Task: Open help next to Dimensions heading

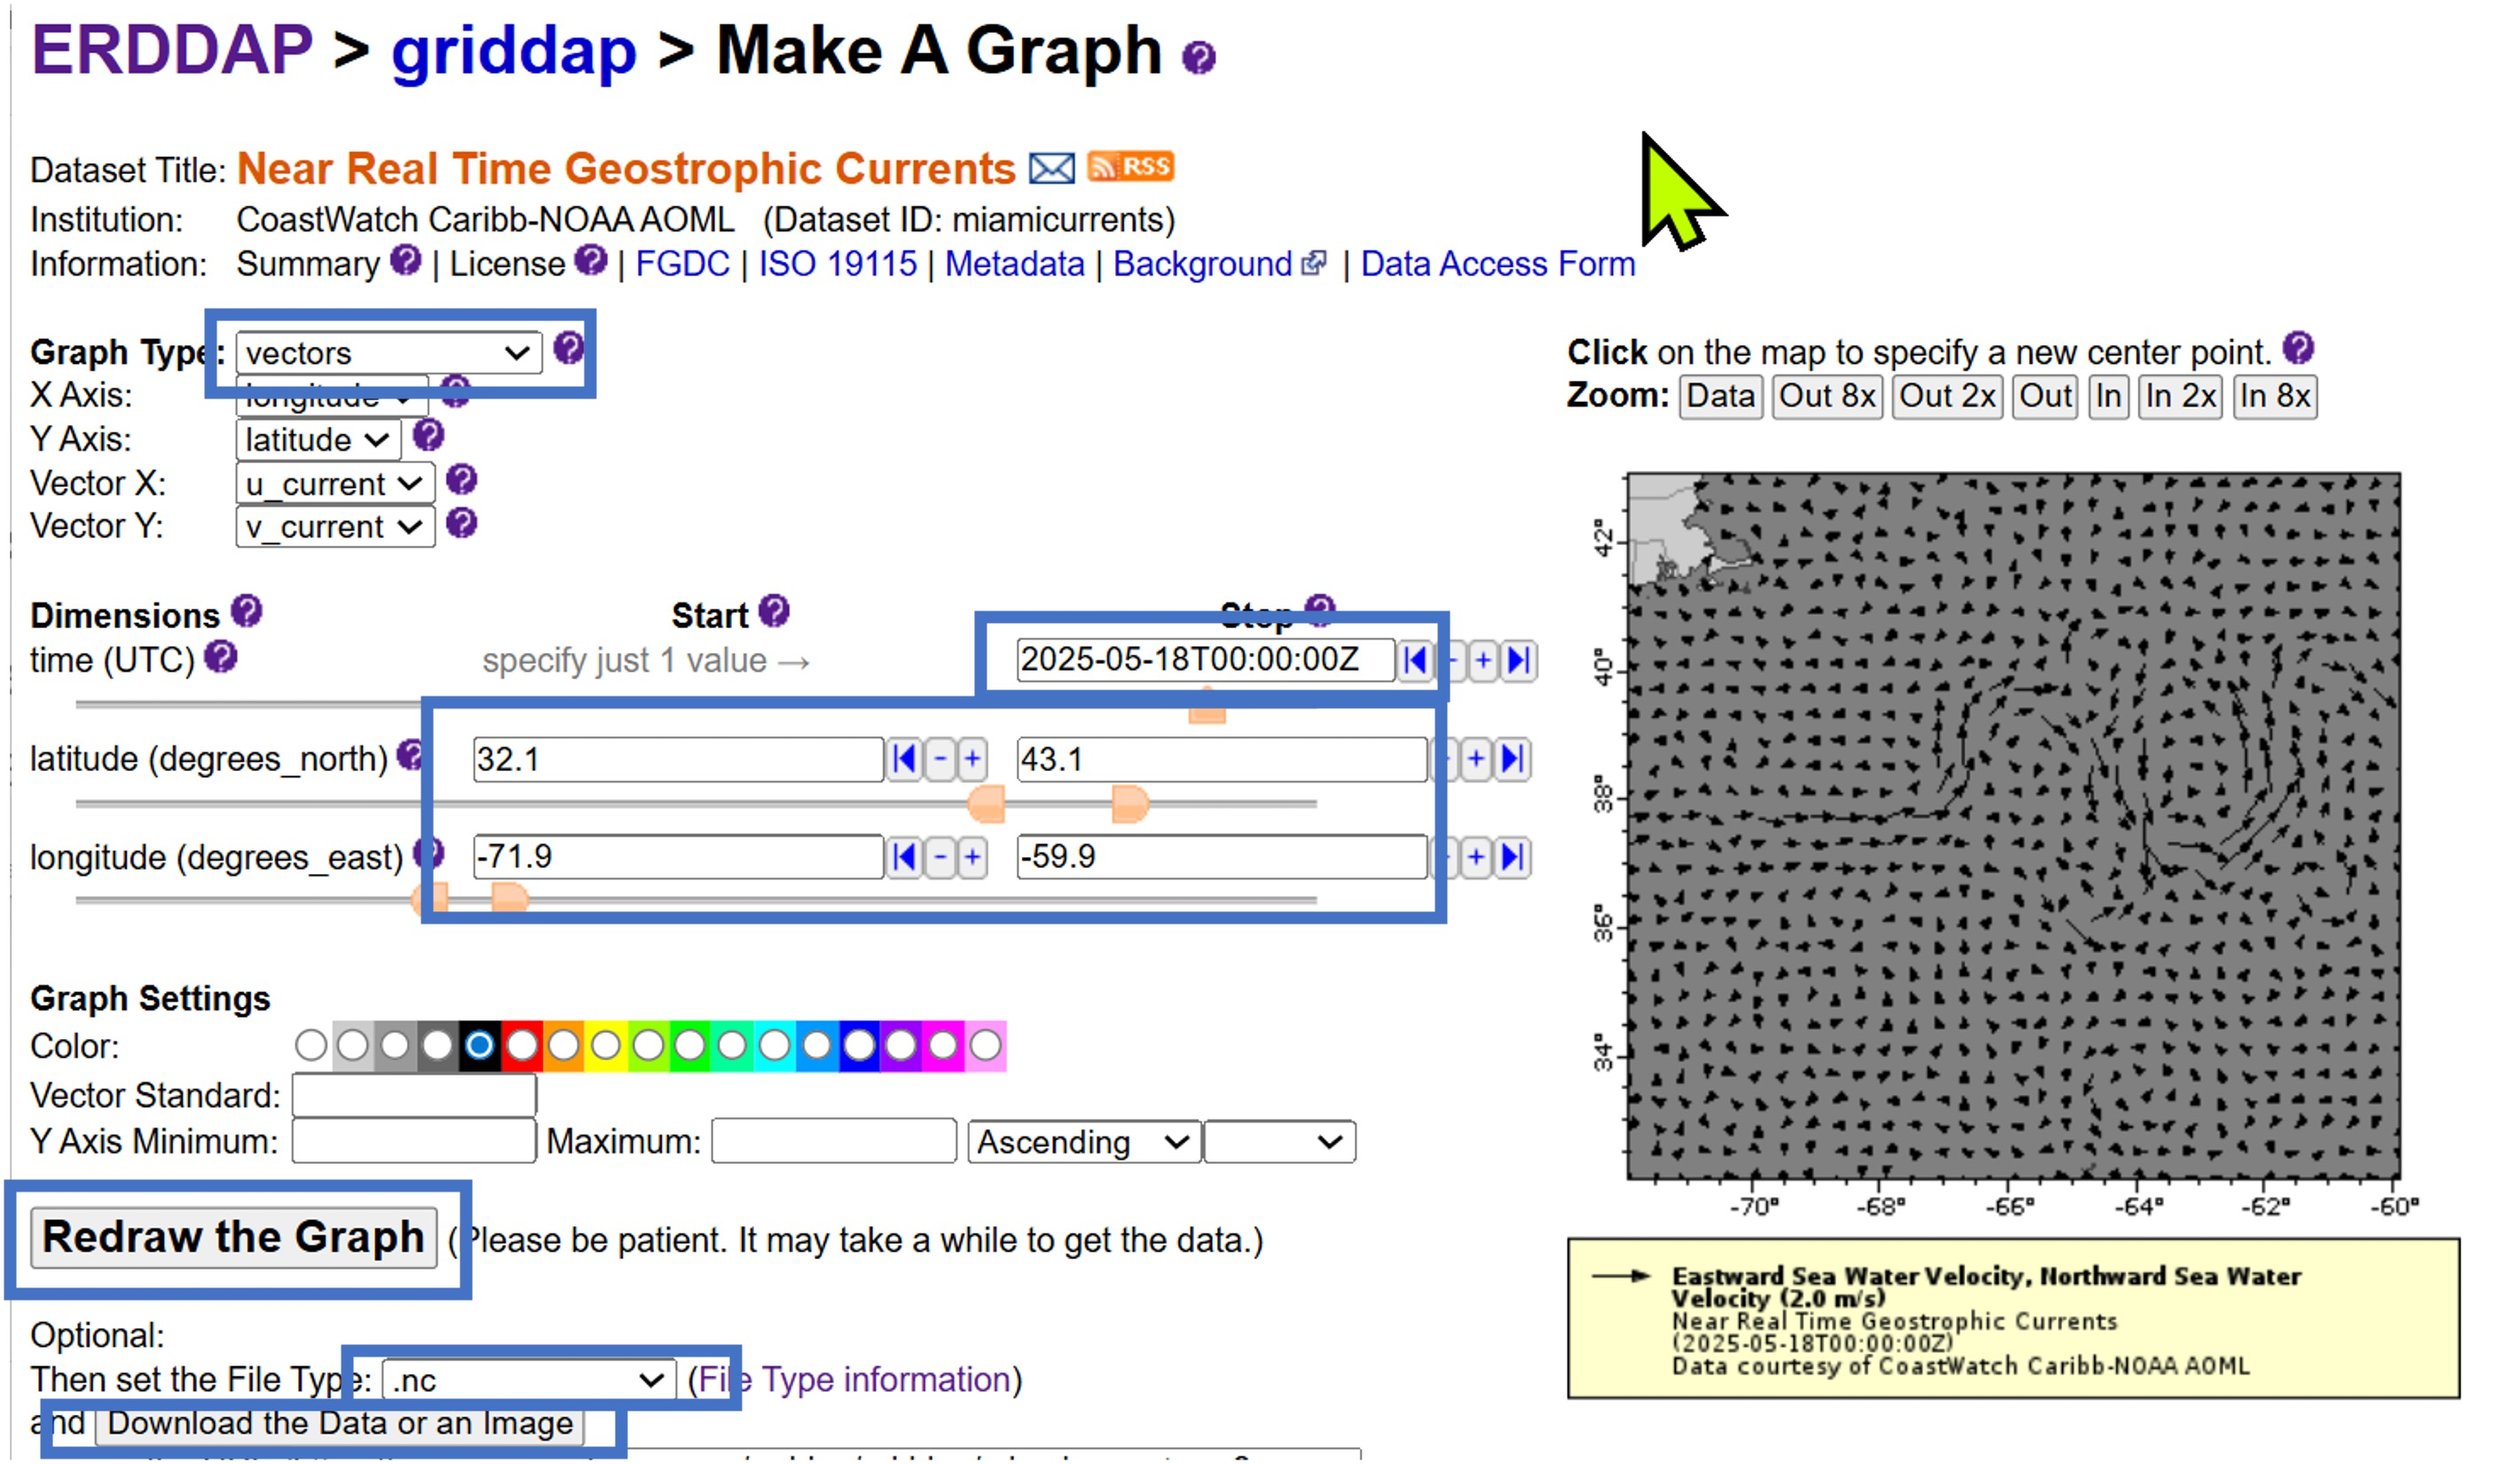Action: pyautogui.click(x=245, y=612)
